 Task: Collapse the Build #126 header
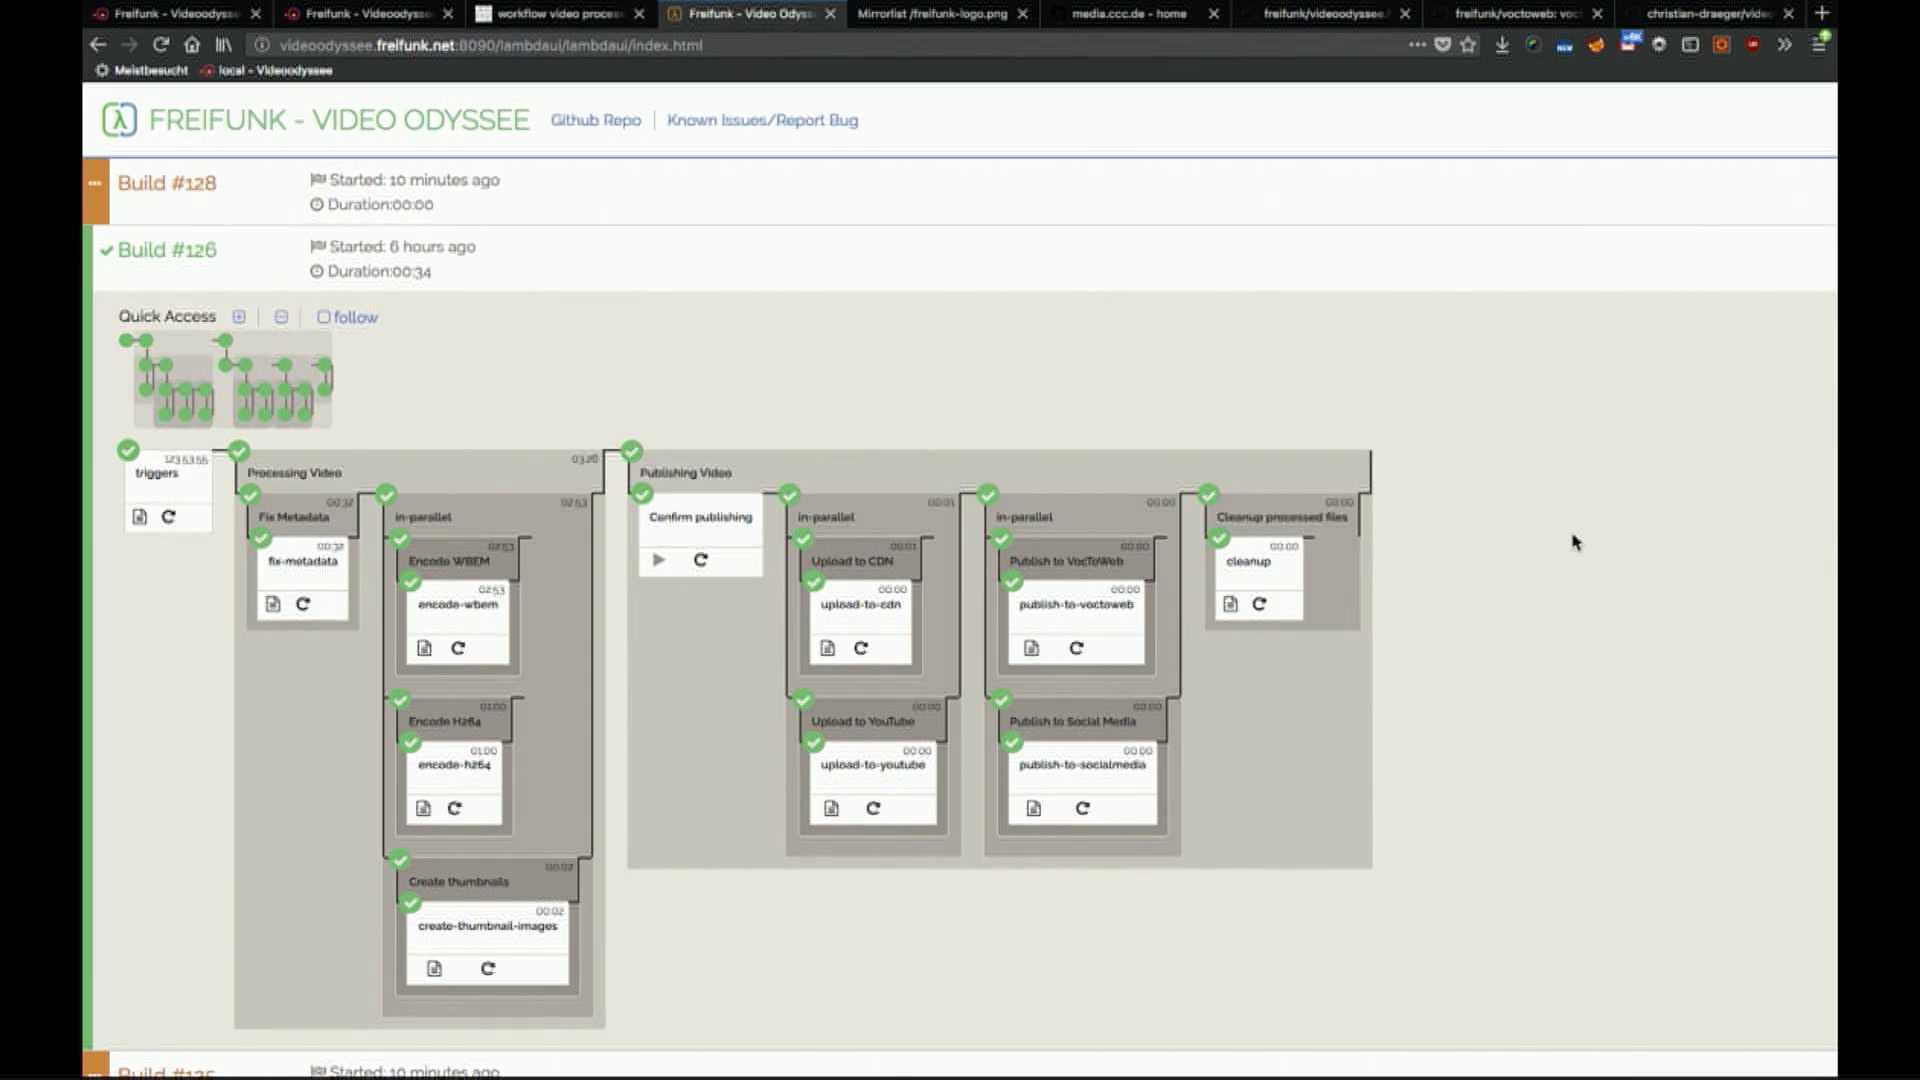(167, 250)
